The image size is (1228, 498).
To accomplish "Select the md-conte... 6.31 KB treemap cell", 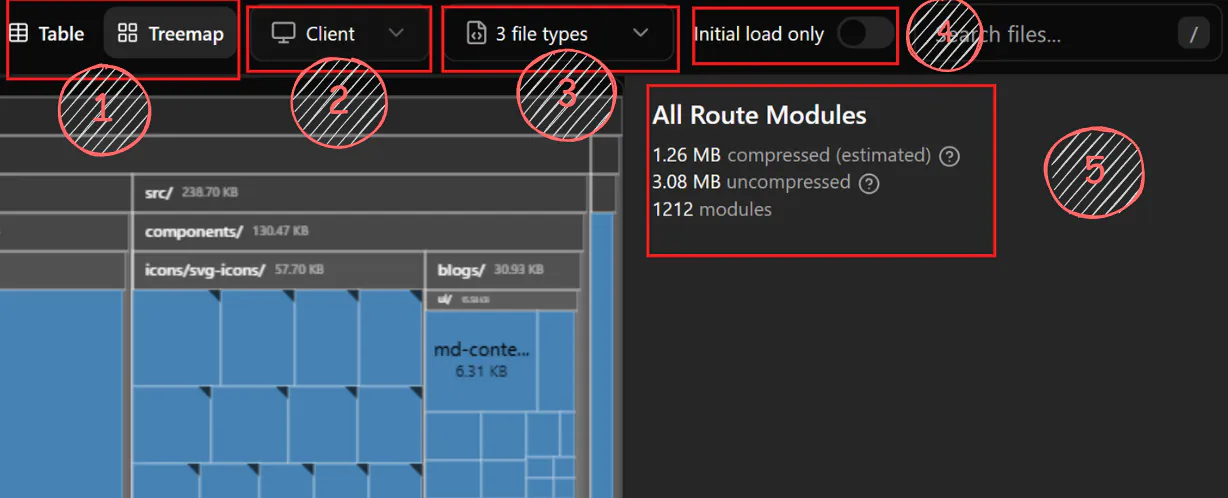I will [x=481, y=360].
